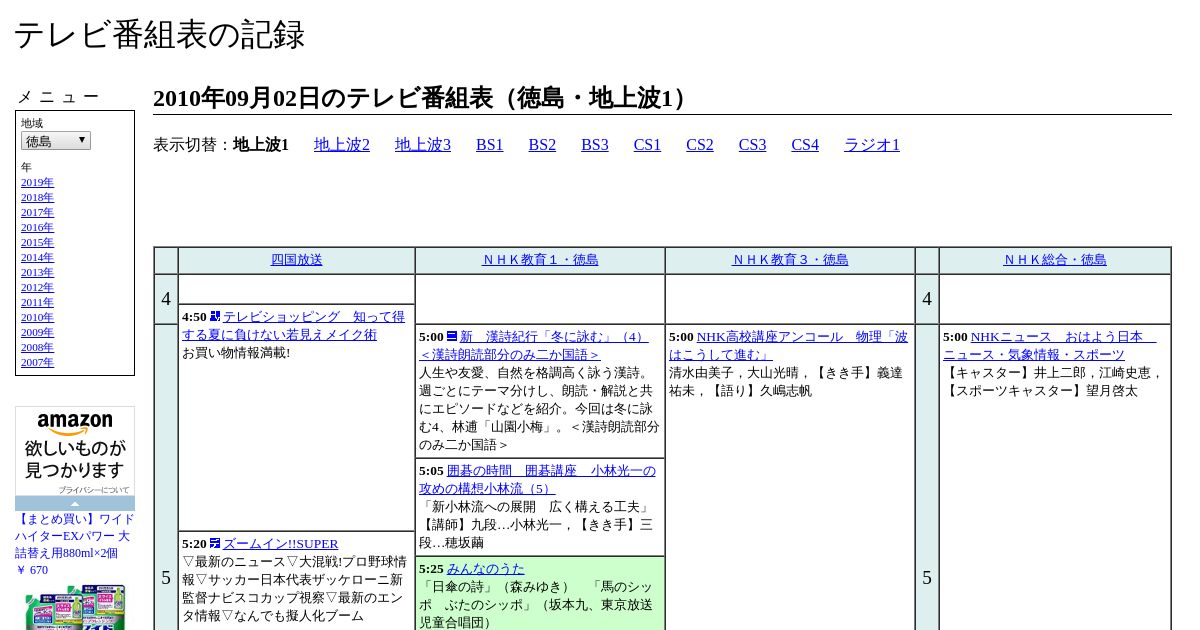Image resolution: width=1200 pixels, height=630 pixels.
Task: Switch to CS2 listing
Action: pos(700,145)
